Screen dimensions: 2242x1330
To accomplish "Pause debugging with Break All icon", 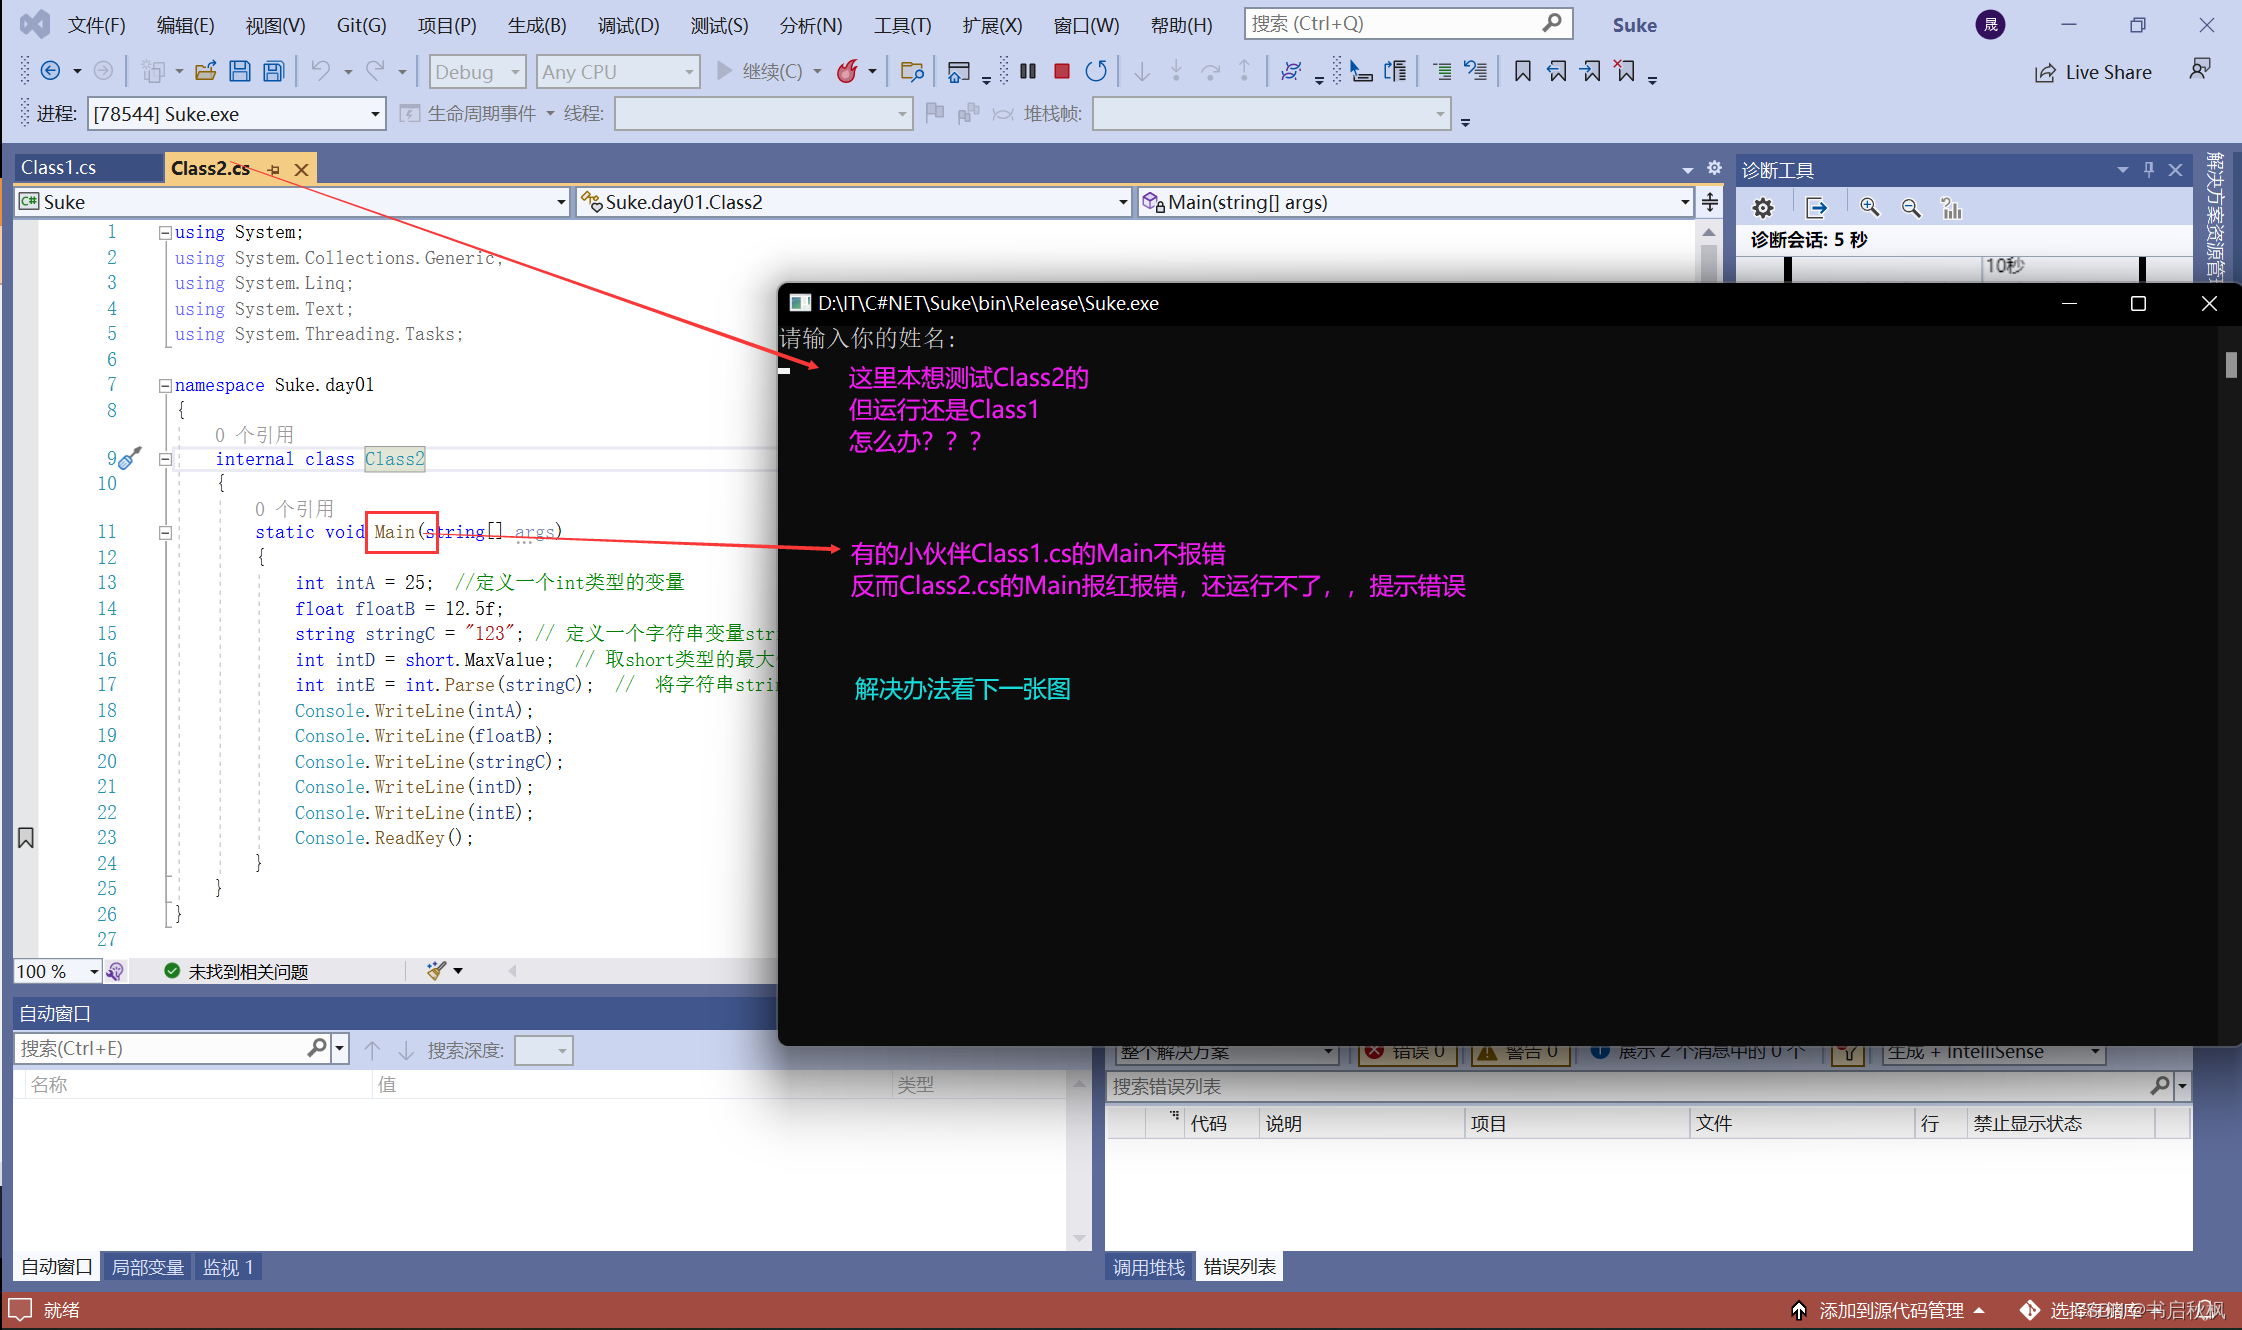I will [x=1028, y=71].
